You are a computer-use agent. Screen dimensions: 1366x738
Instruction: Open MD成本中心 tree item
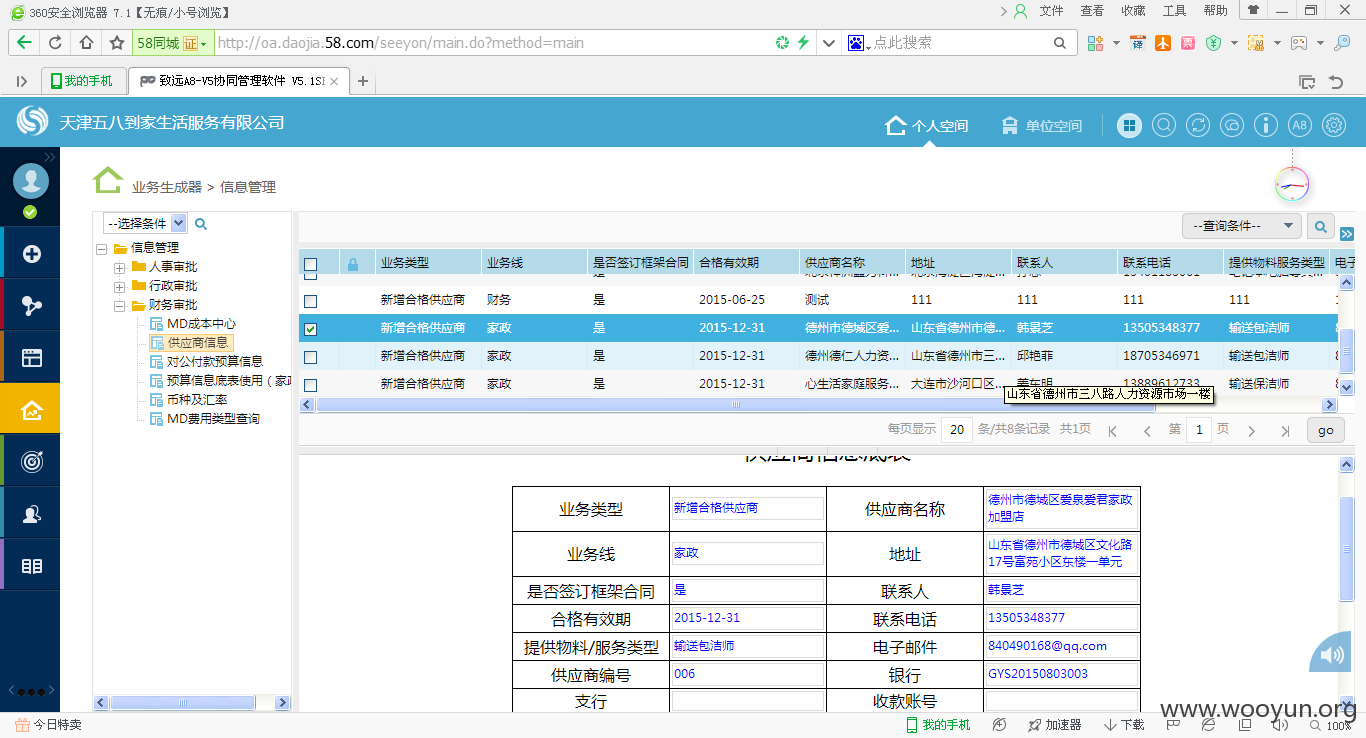tap(192, 324)
